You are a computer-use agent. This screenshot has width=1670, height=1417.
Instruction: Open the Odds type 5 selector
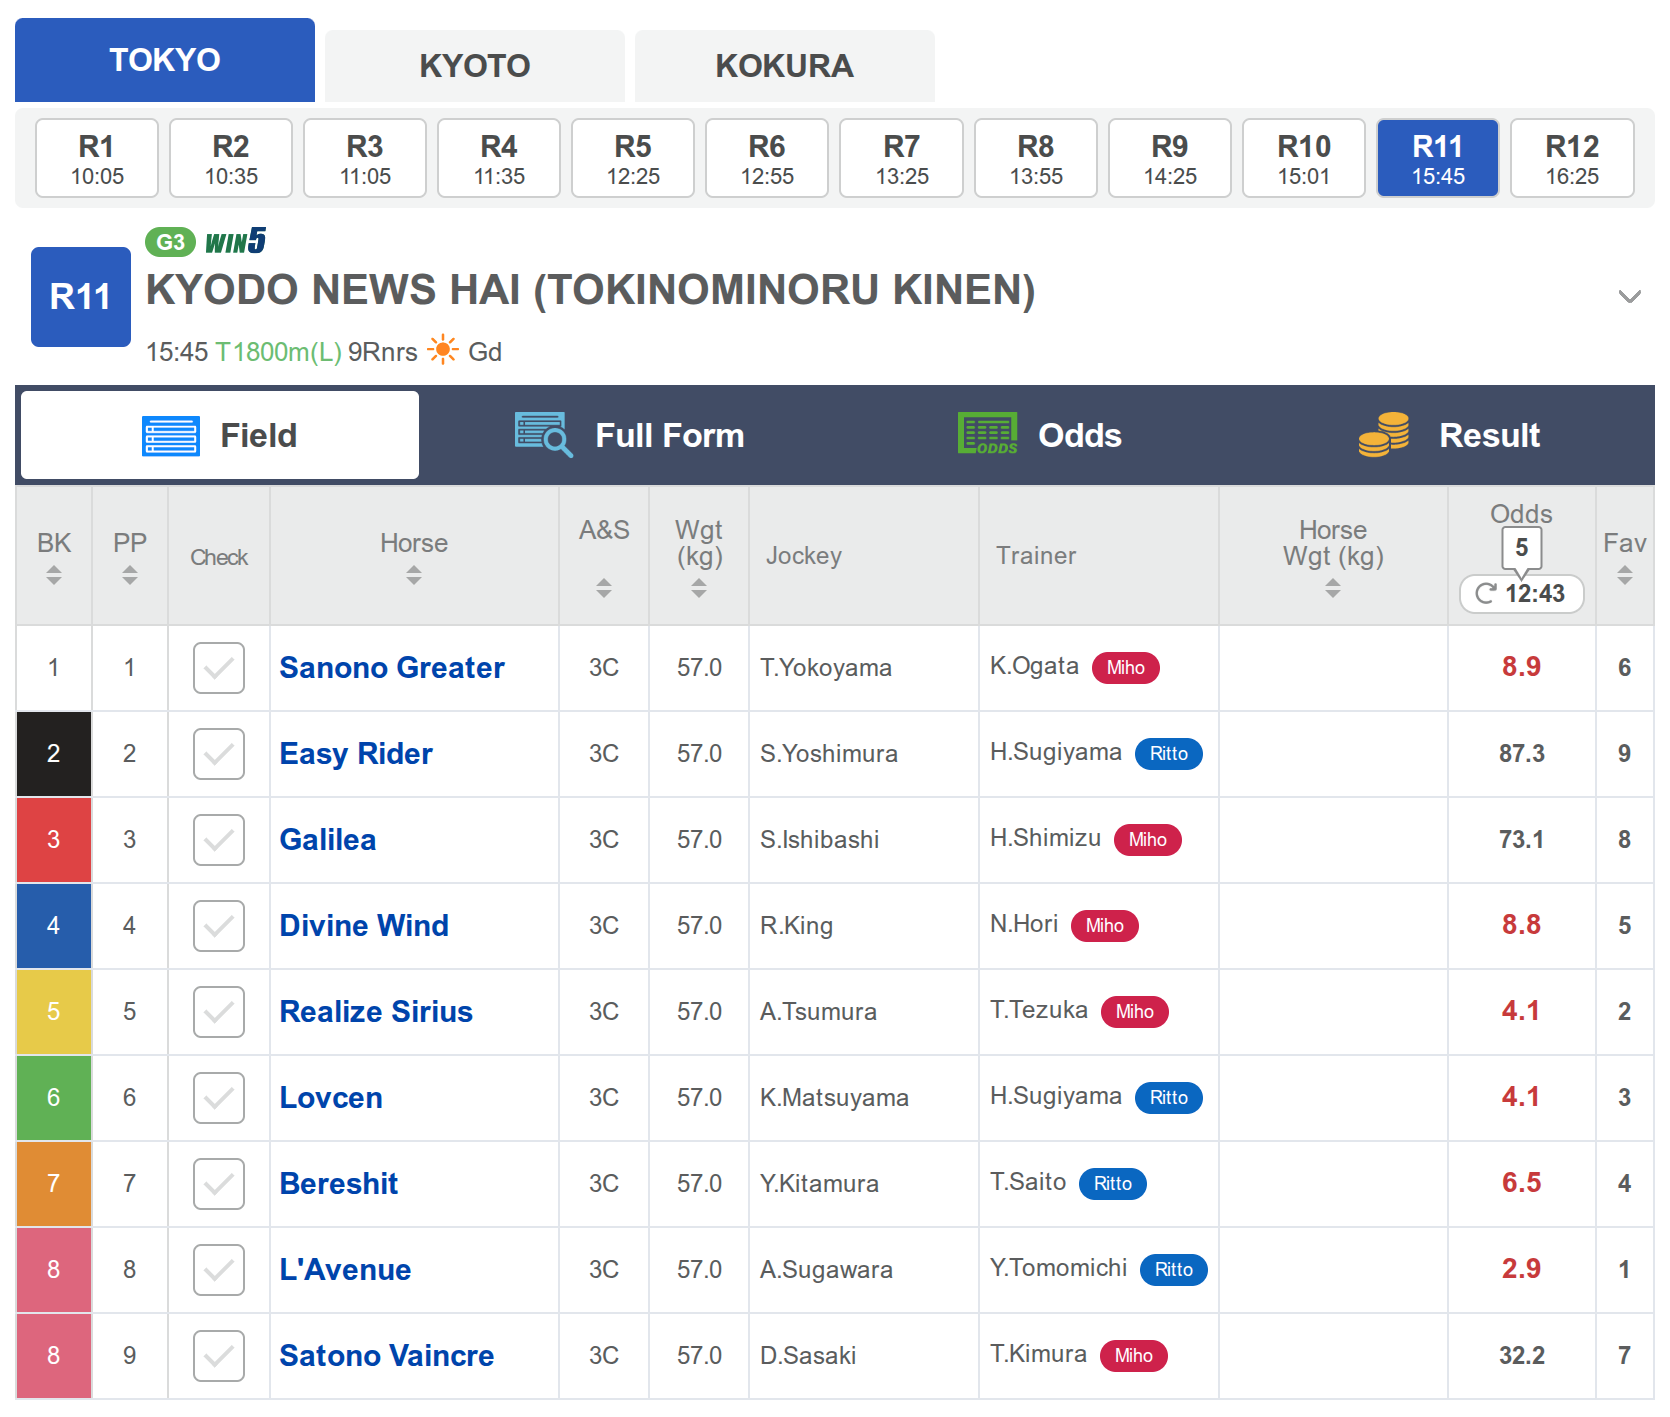click(x=1522, y=548)
